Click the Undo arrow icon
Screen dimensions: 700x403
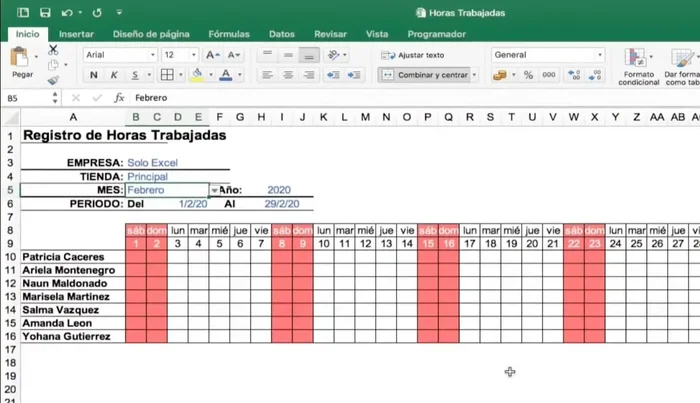[x=67, y=13]
